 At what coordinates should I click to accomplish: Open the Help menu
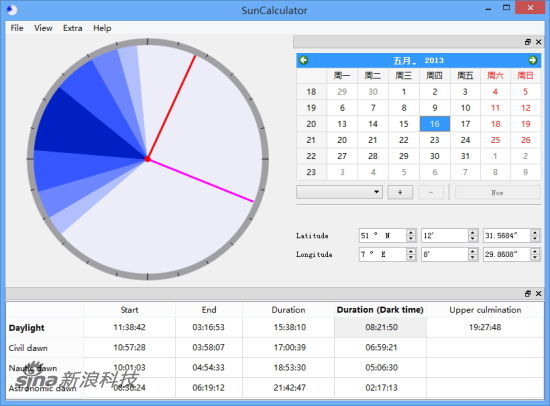coord(102,28)
